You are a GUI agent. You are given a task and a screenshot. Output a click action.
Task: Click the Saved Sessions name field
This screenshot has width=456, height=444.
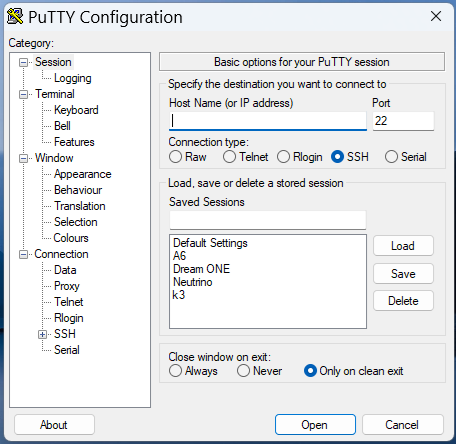(x=268, y=220)
